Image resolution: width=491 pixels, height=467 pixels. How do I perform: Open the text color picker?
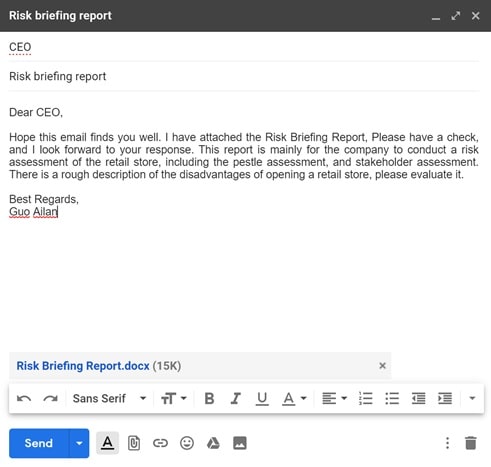click(x=294, y=398)
